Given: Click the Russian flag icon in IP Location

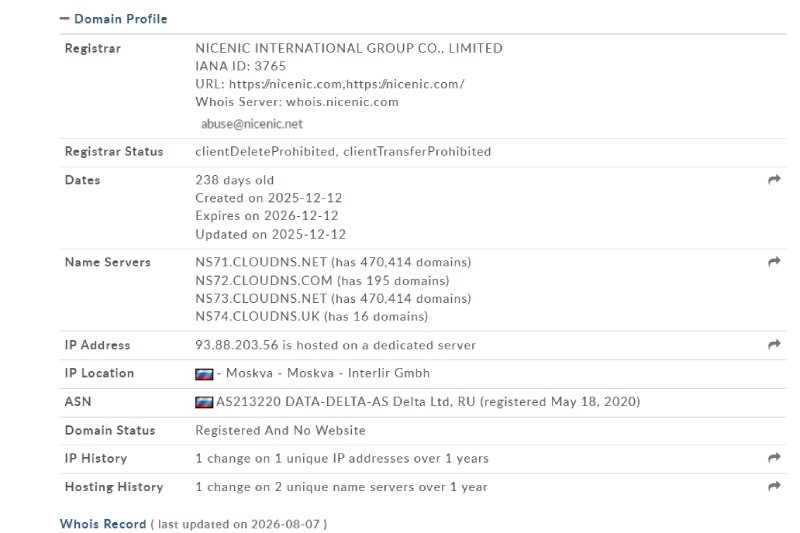Looking at the screenshot, I should (x=204, y=374).
